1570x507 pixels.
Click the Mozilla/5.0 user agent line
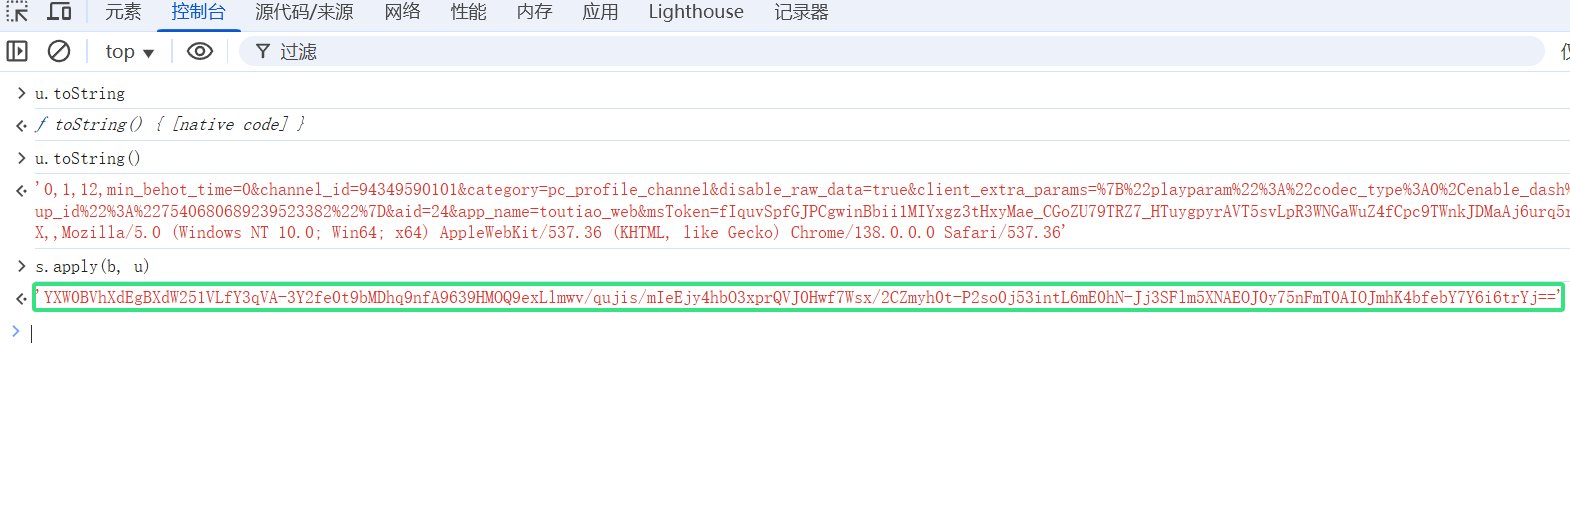tap(551, 232)
